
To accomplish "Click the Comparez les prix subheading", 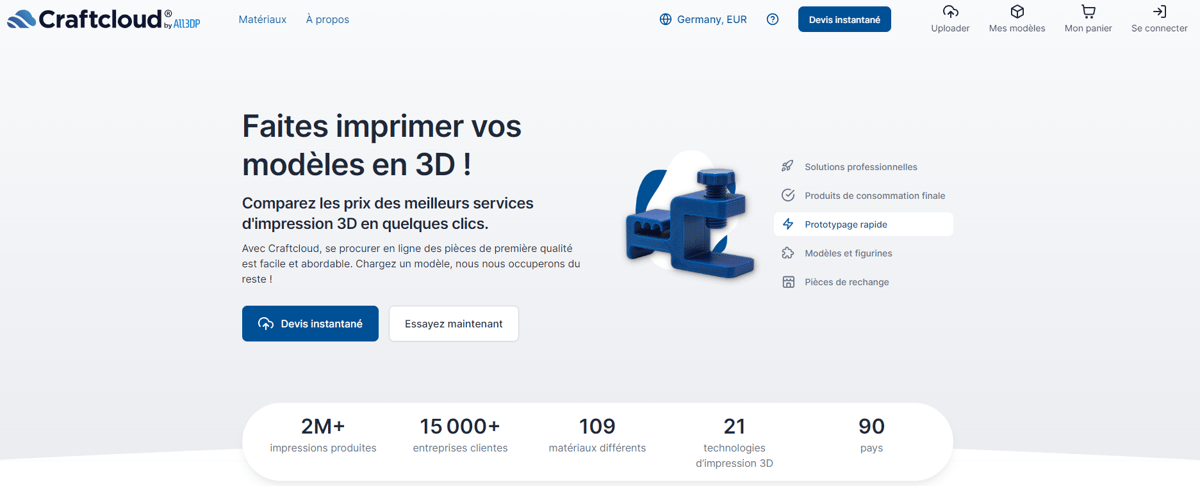I will pyautogui.click(x=388, y=213).
